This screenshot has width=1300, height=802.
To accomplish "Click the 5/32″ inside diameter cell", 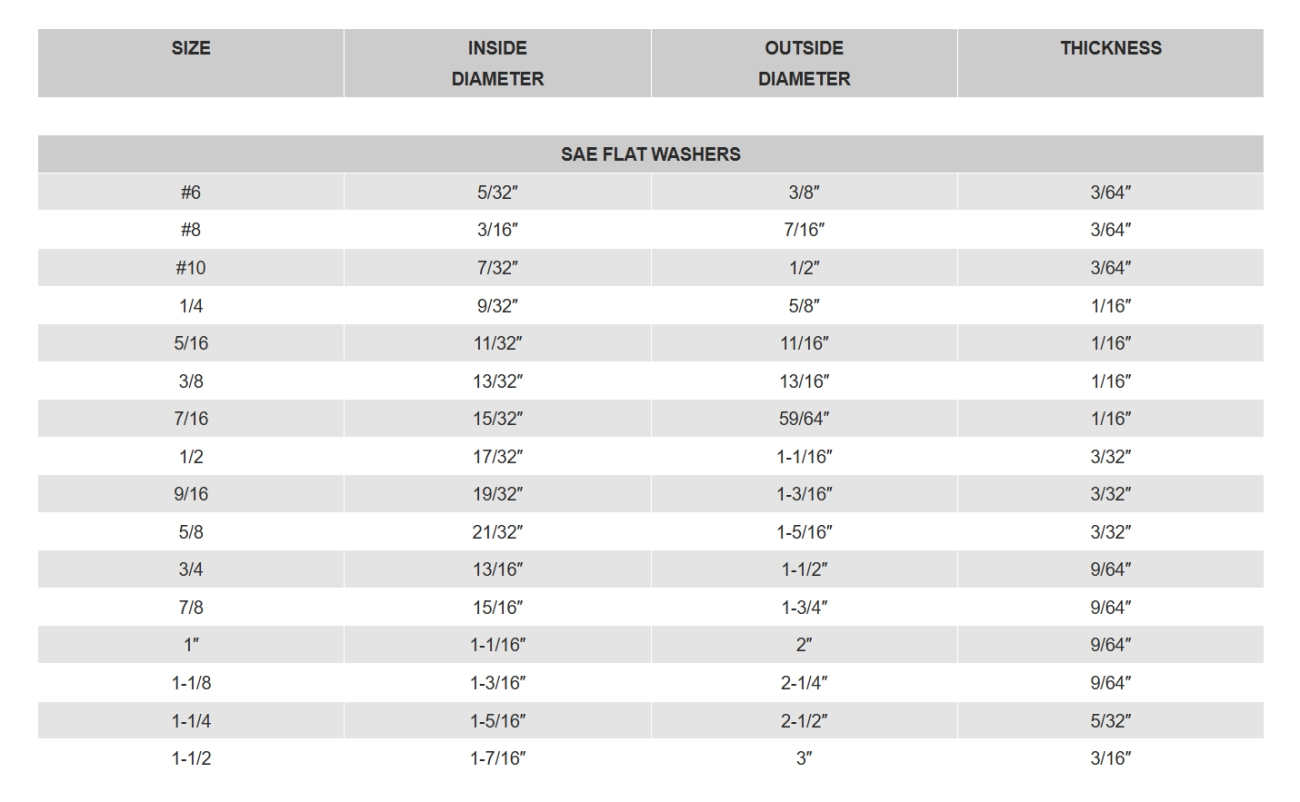I will [x=497, y=193].
